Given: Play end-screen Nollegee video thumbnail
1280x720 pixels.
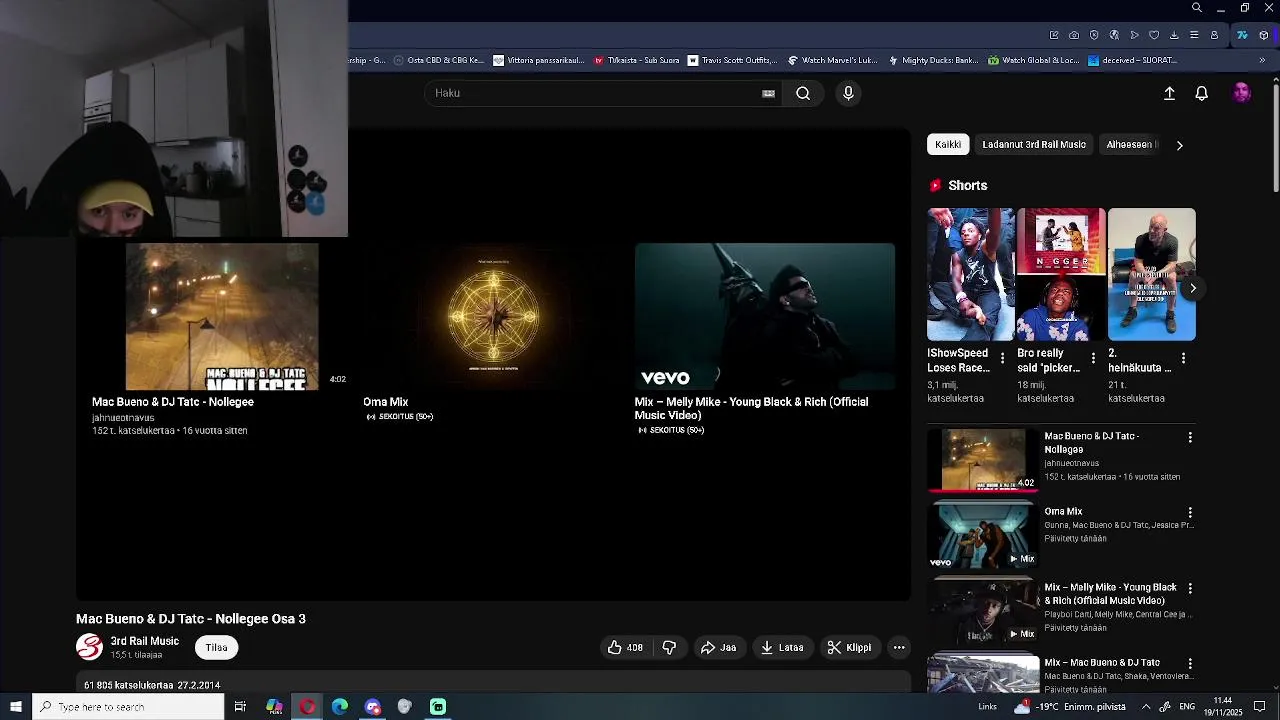Looking at the screenshot, I should [x=222, y=316].
